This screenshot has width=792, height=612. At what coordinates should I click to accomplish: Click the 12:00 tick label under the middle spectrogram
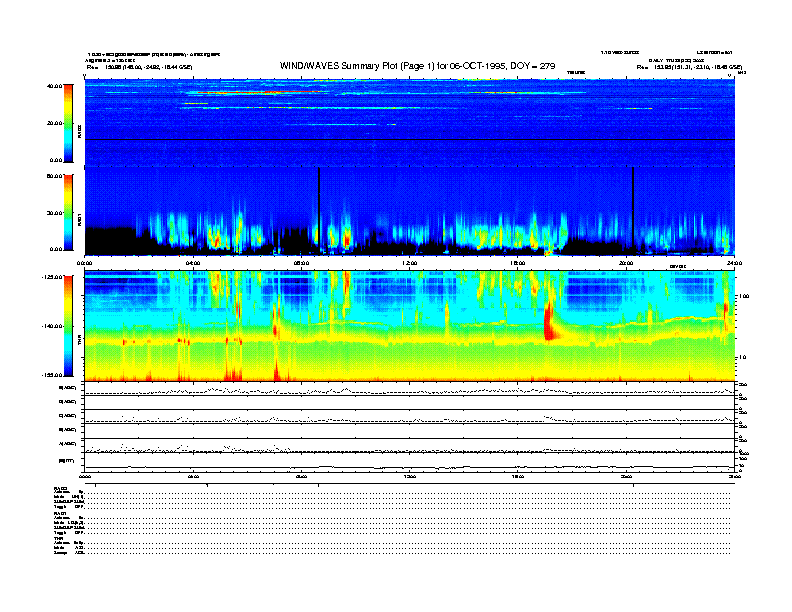click(410, 263)
